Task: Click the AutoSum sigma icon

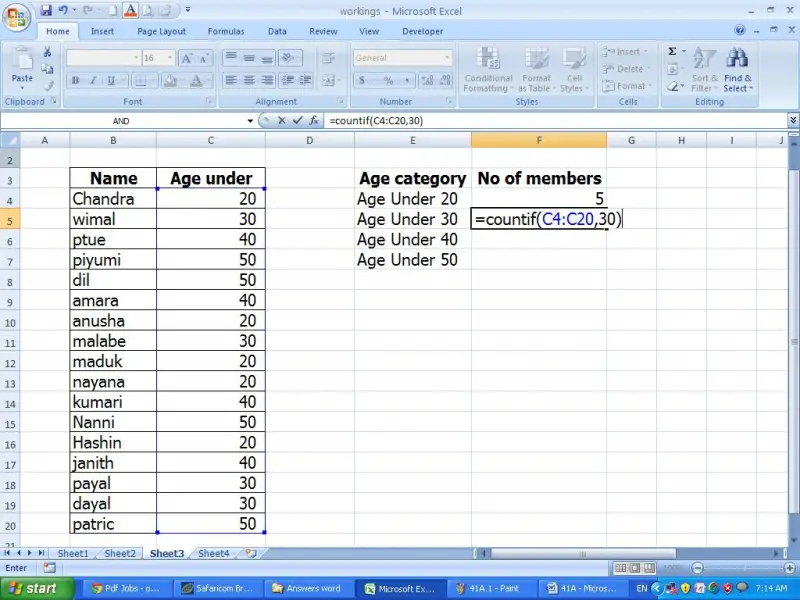Action: 672,52
